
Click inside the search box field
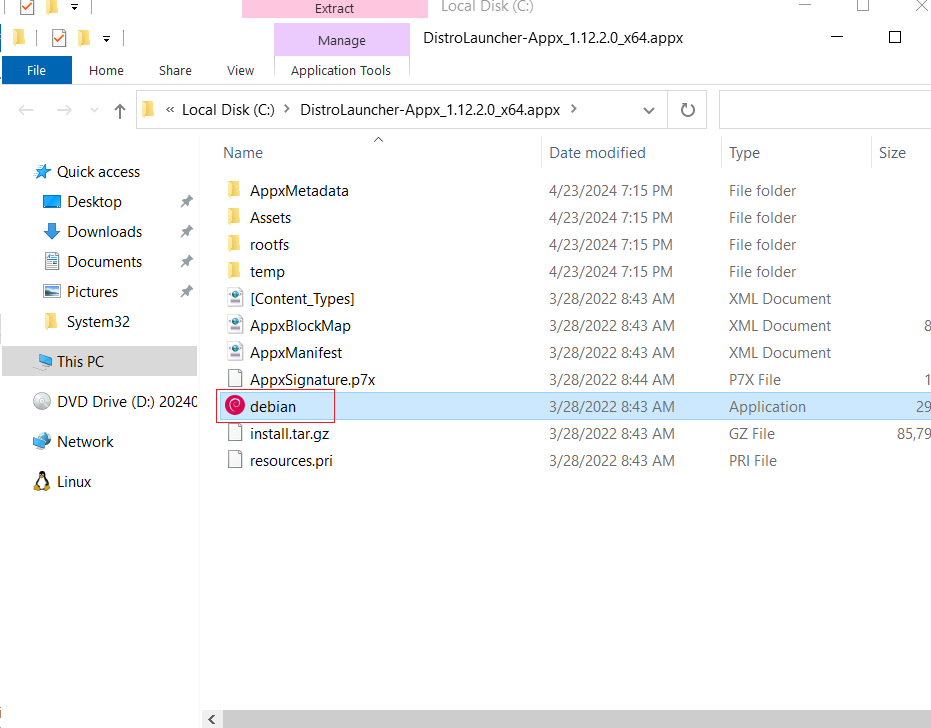click(825, 110)
